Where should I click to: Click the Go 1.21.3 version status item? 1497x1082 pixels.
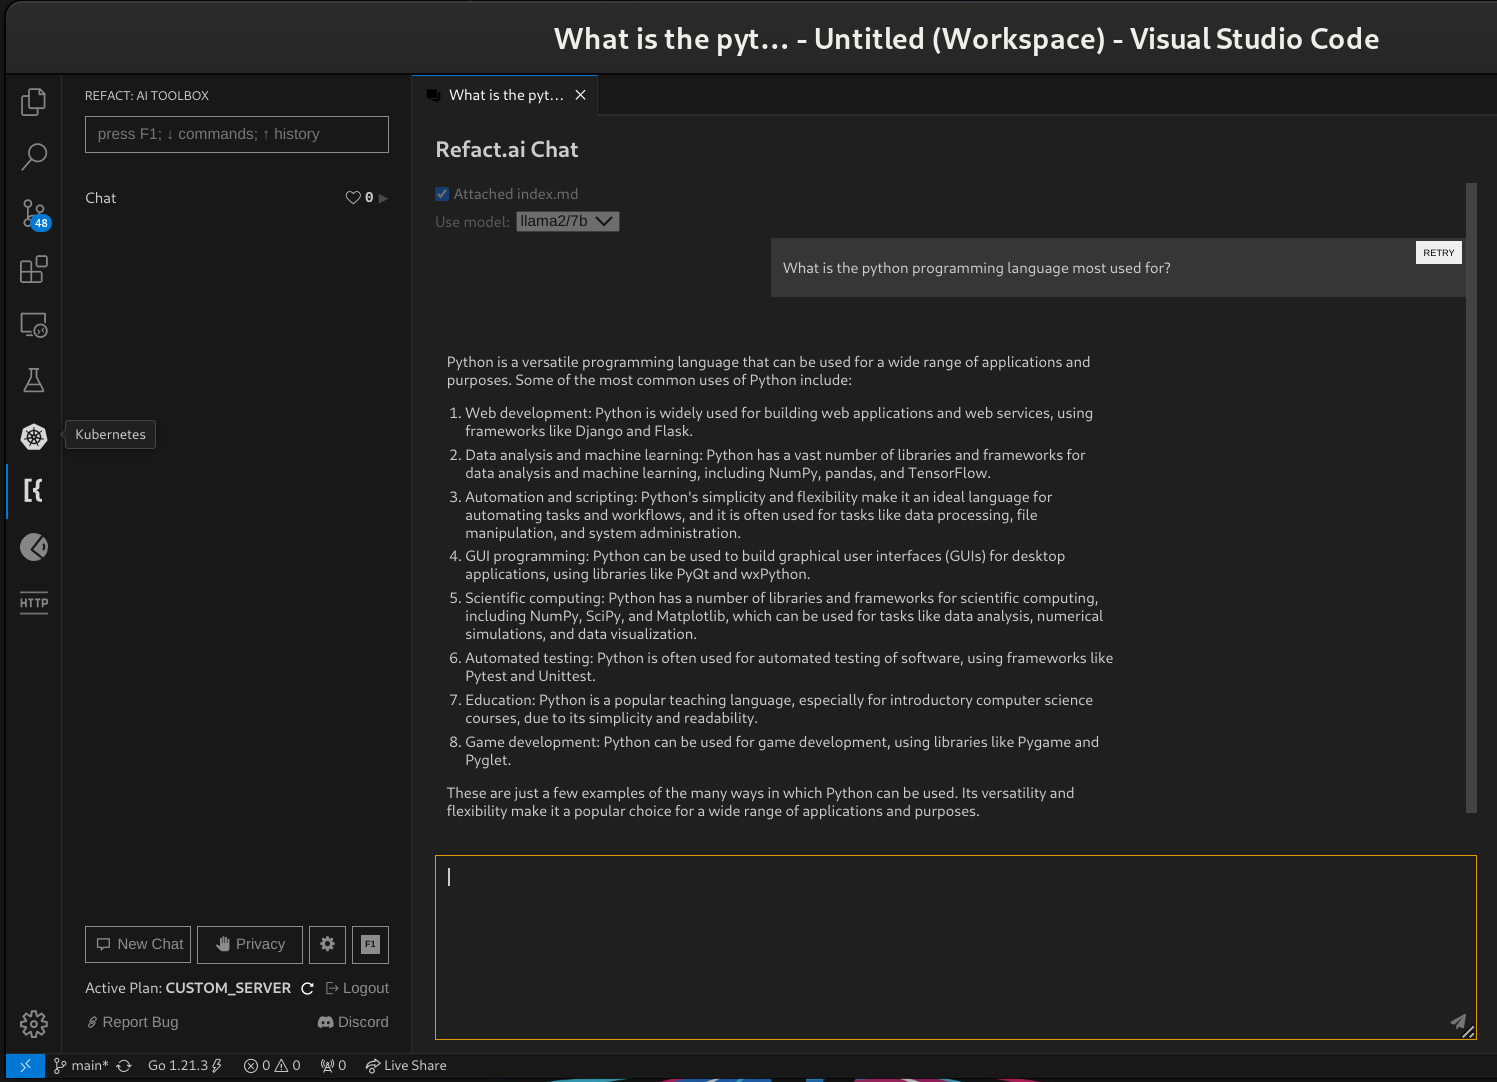point(185,1066)
